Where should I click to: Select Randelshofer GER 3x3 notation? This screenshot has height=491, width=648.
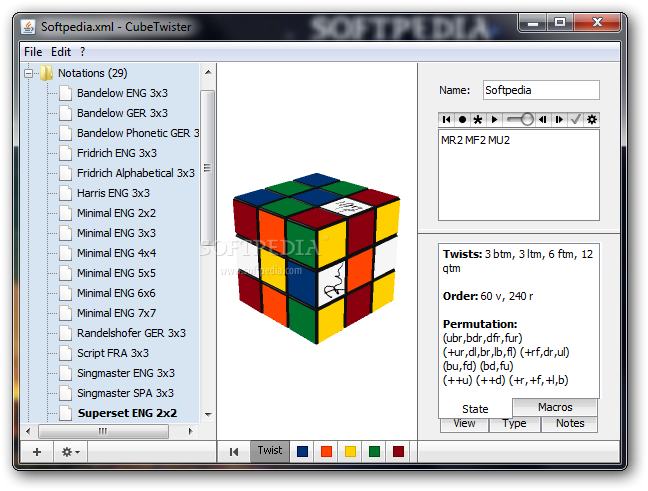coord(131,333)
